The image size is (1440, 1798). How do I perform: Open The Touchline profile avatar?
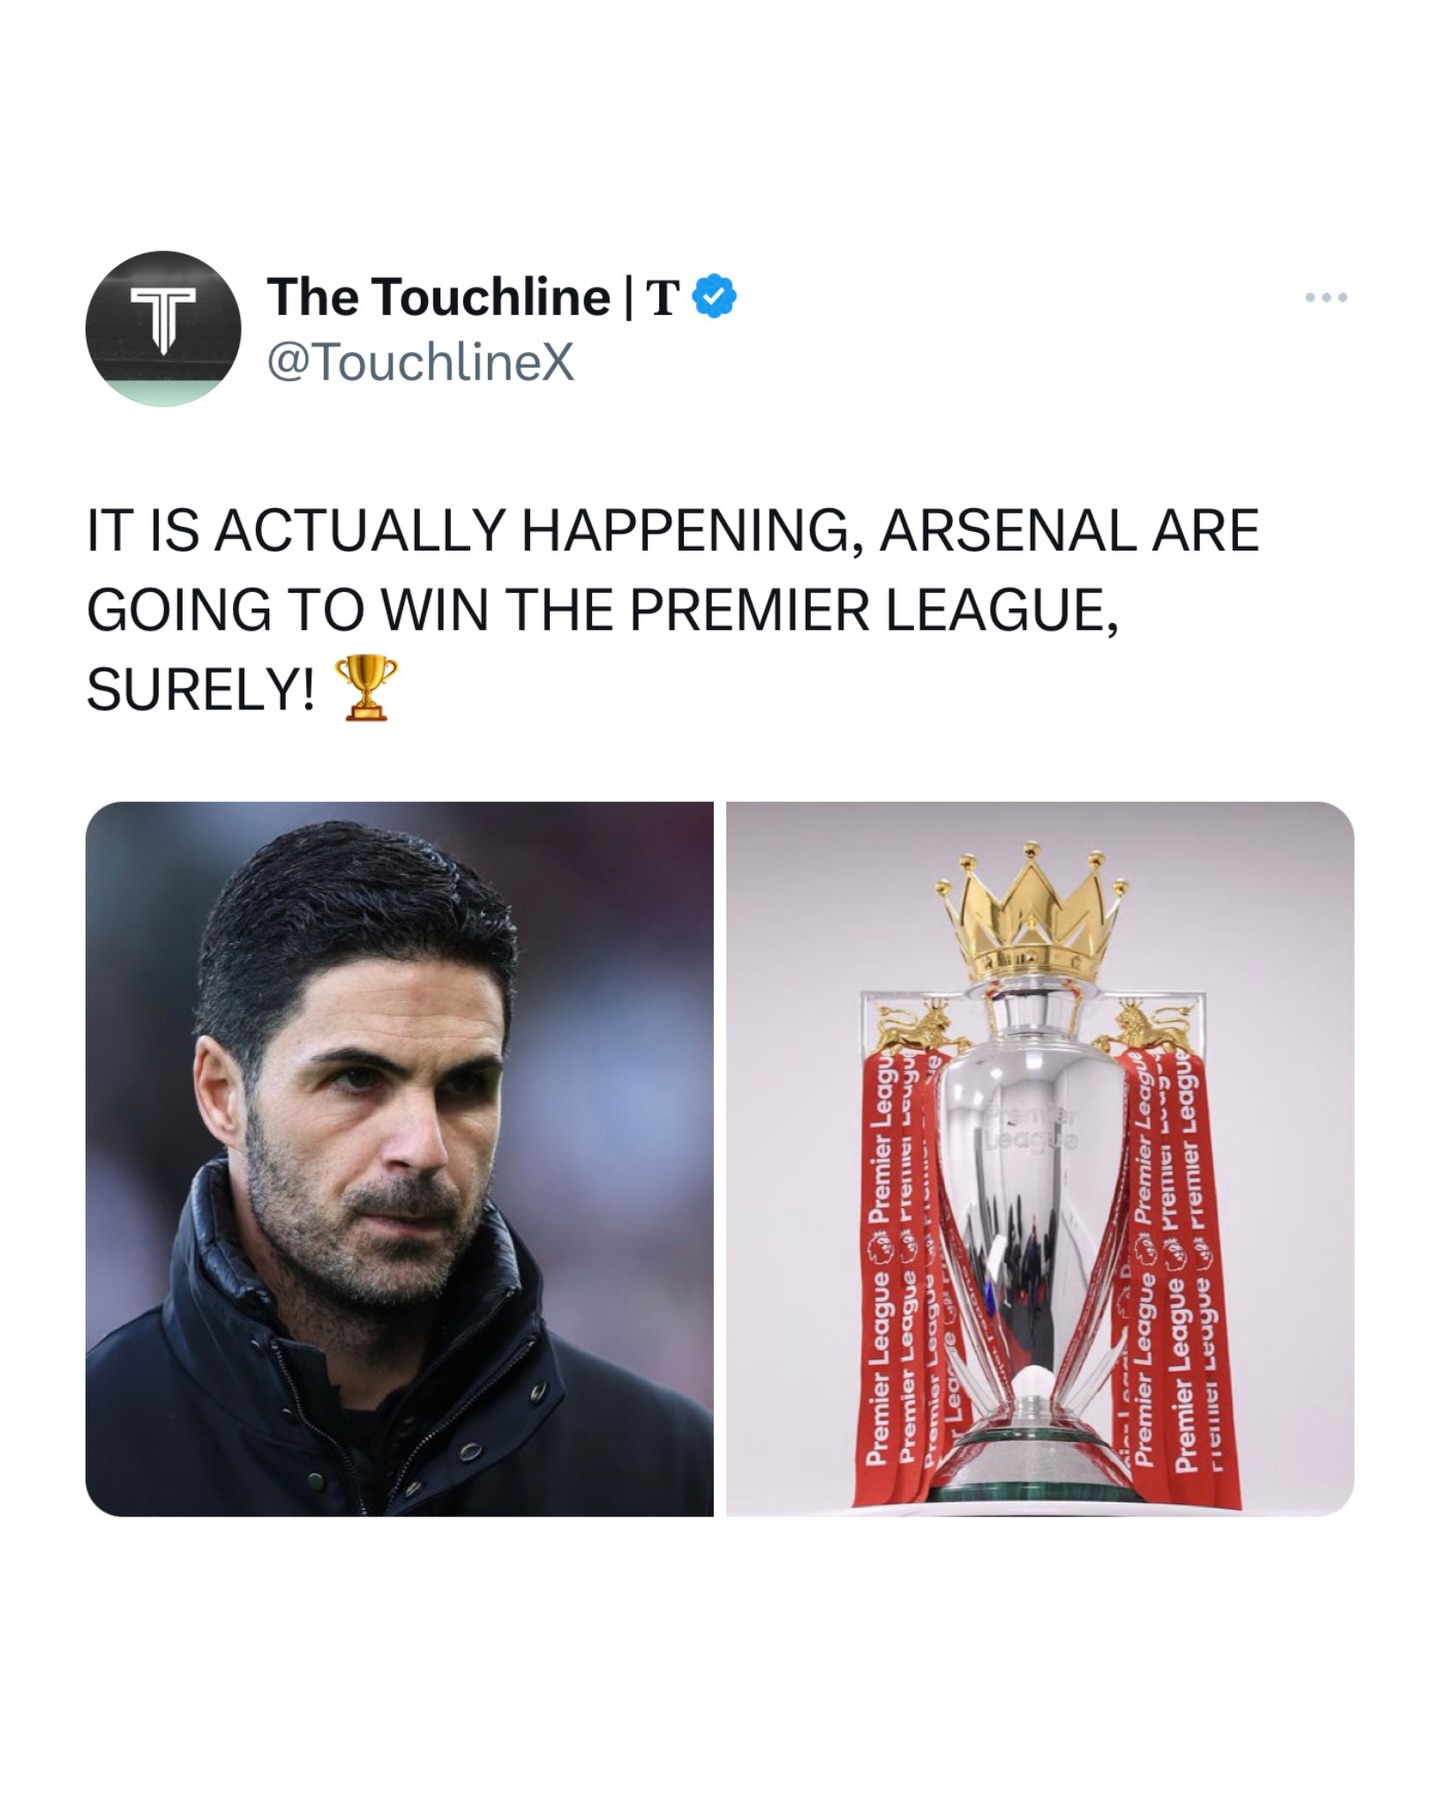(x=163, y=328)
